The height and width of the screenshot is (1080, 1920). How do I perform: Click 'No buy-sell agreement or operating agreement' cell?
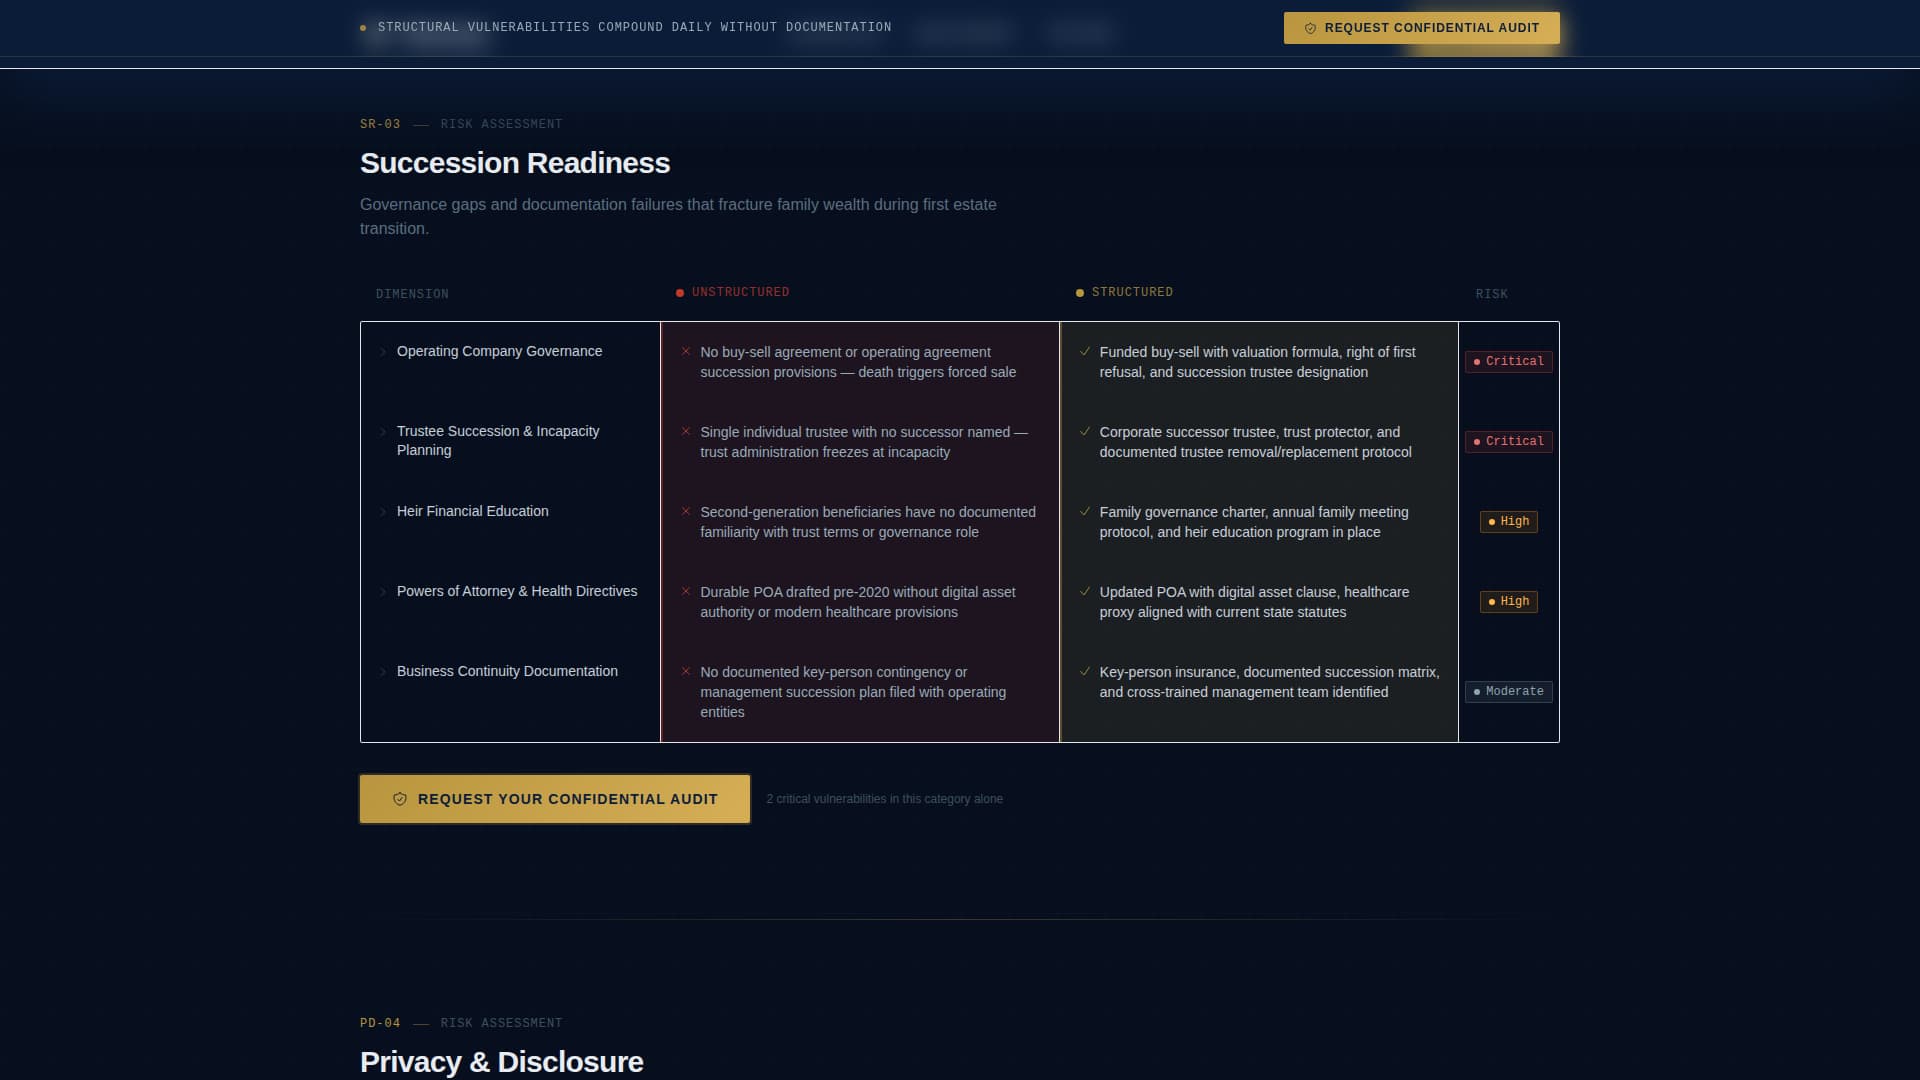coord(858,362)
